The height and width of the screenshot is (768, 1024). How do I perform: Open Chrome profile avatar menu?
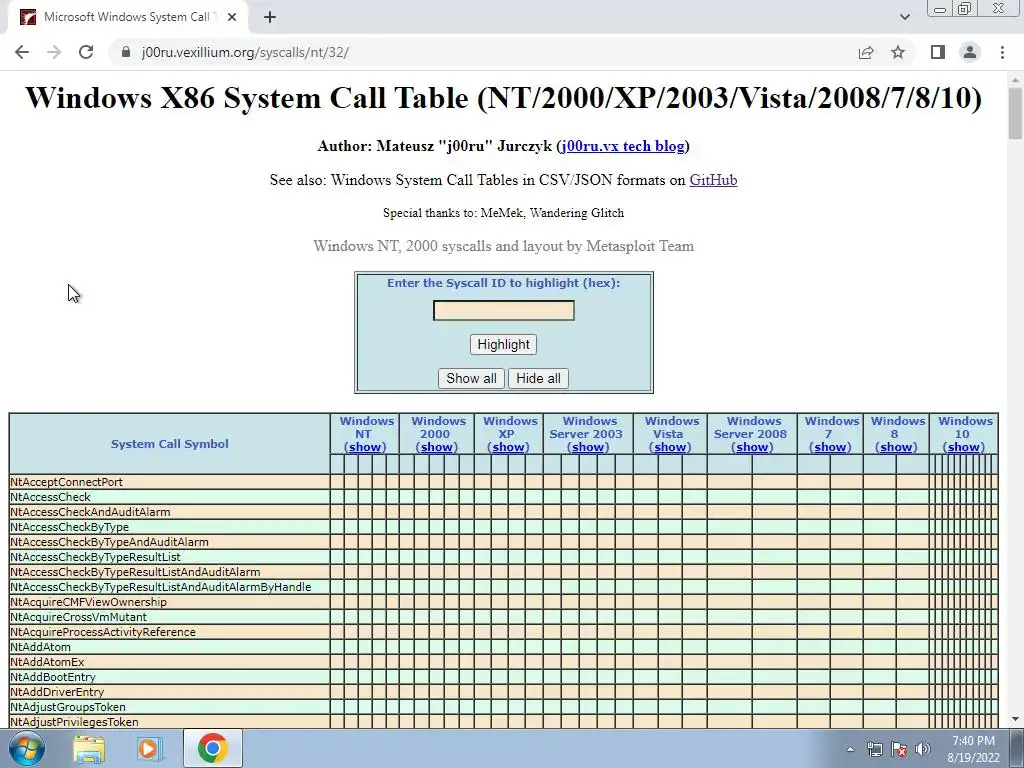pyautogui.click(x=970, y=52)
